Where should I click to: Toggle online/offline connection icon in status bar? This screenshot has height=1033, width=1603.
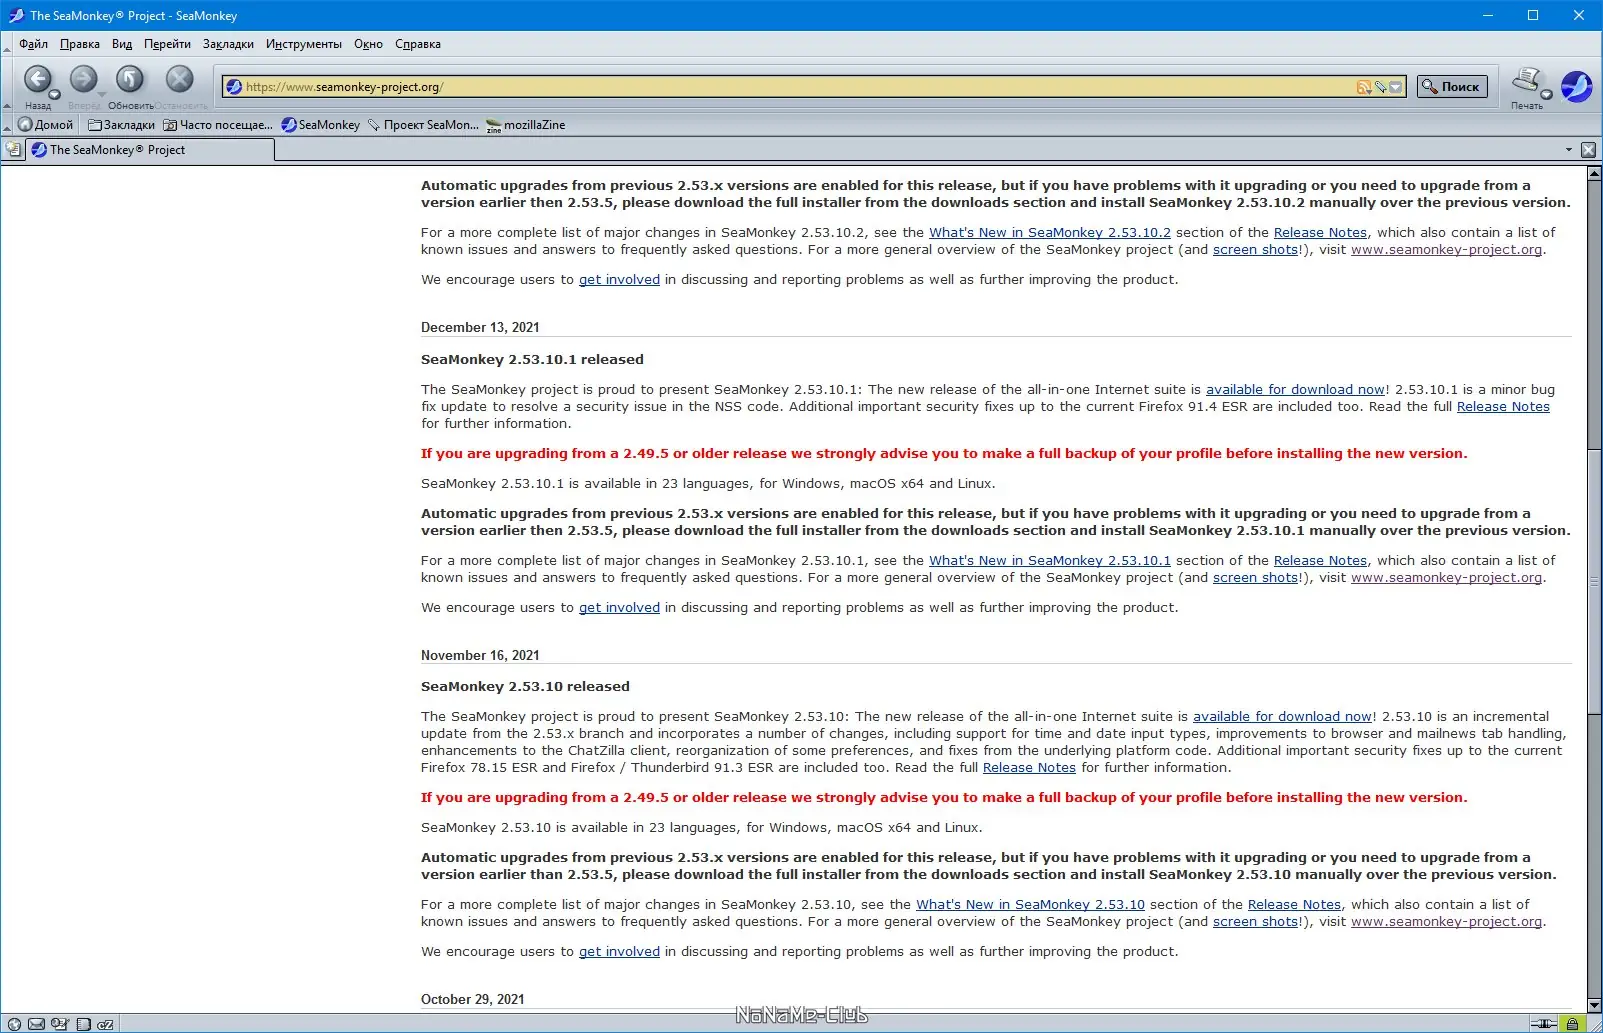(x=1544, y=1024)
